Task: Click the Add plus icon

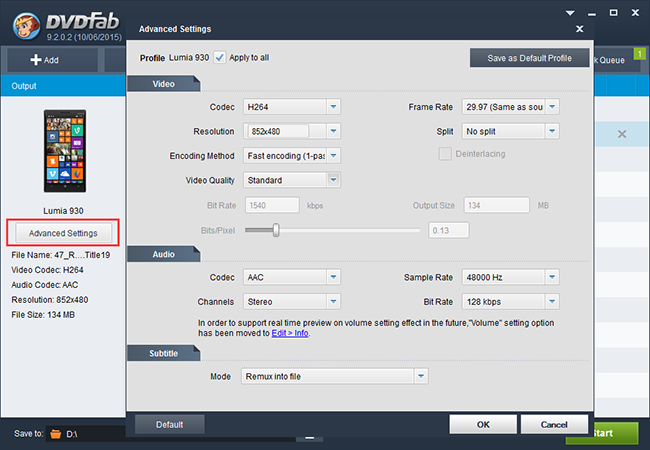Action: 36,60
